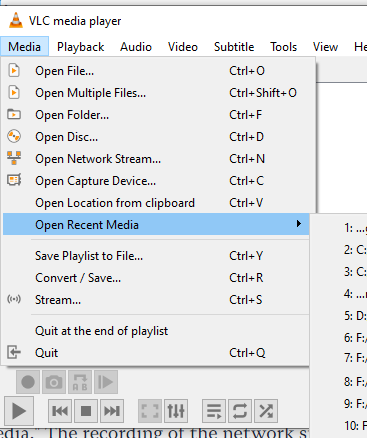Toggle the playlist button
Image resolution: width=367 pixels, height=438 pixels.
pyautogui.click(x=214, y=411)
